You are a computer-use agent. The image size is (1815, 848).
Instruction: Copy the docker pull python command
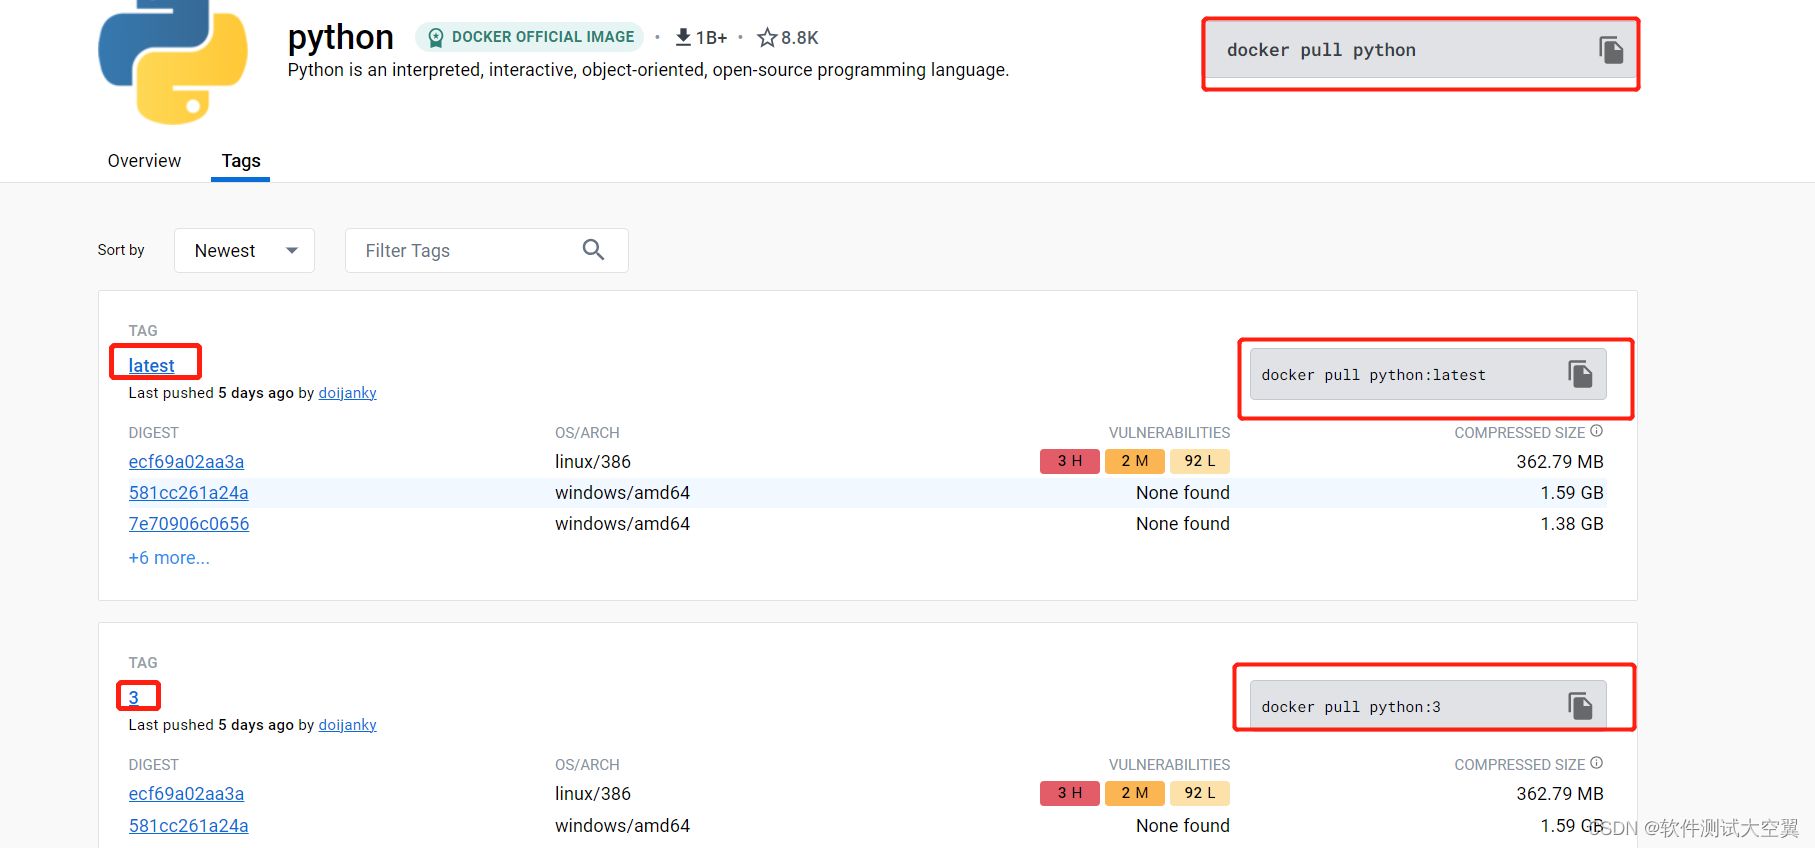point(1610,50)
